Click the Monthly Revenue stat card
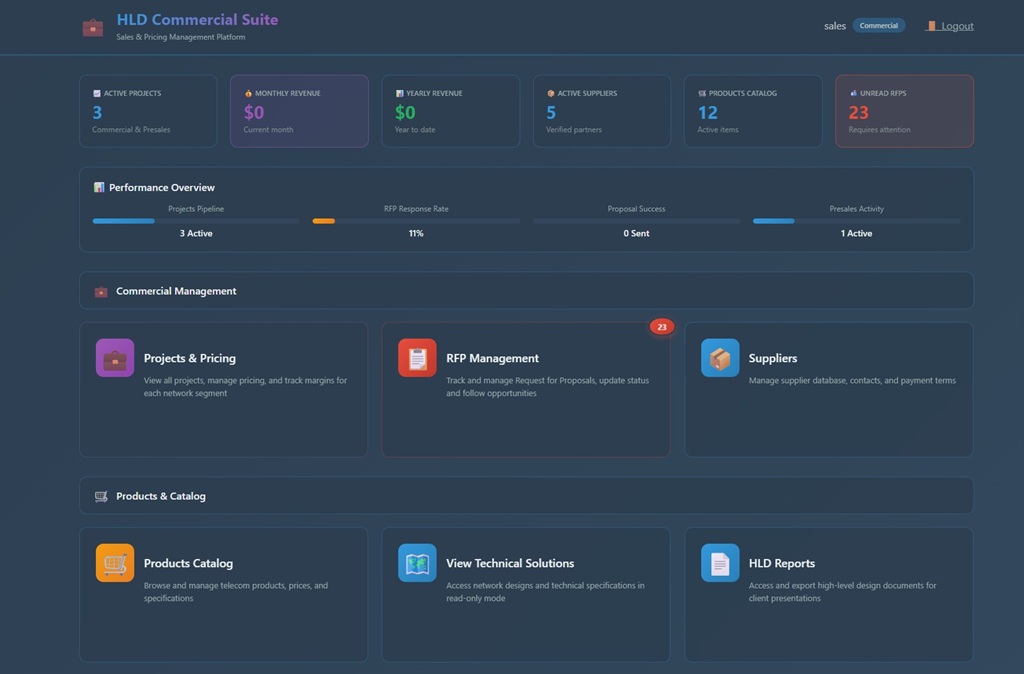The height and width of the screenshot is (674, 1024). (299, 111)
